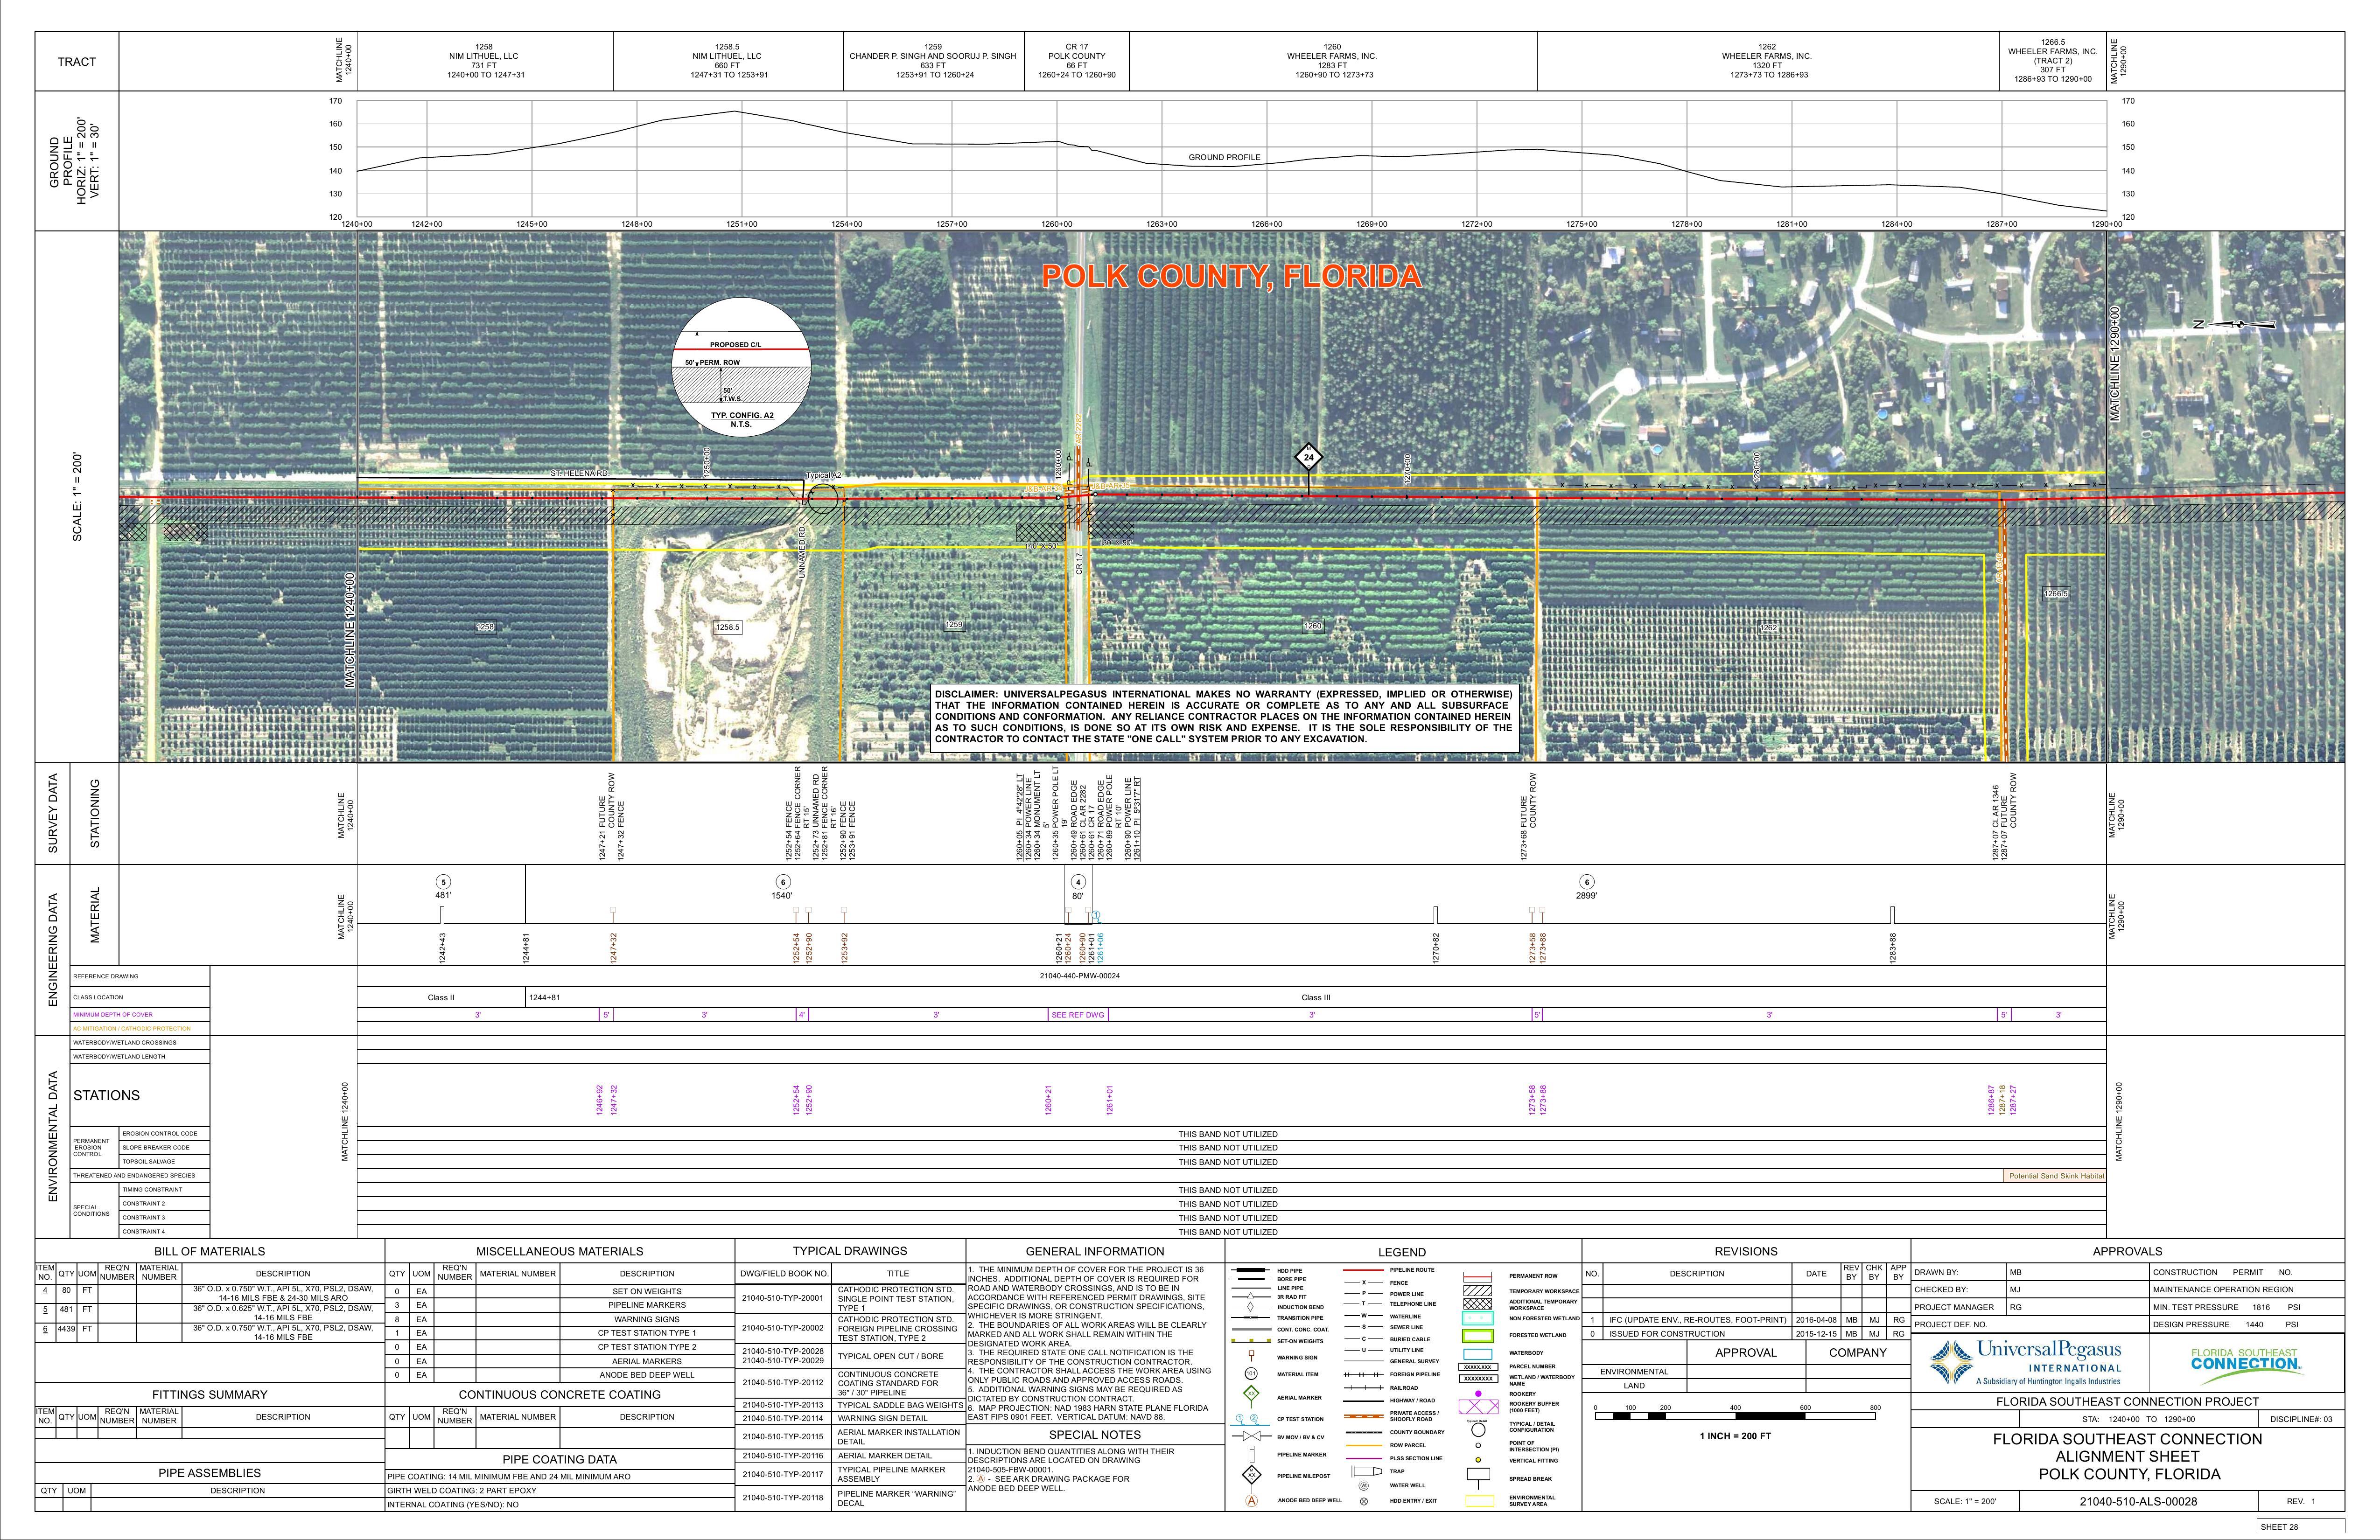Click the Material Item 101 circle symbol
2380x1540 pixels.
[1251, 1373]
